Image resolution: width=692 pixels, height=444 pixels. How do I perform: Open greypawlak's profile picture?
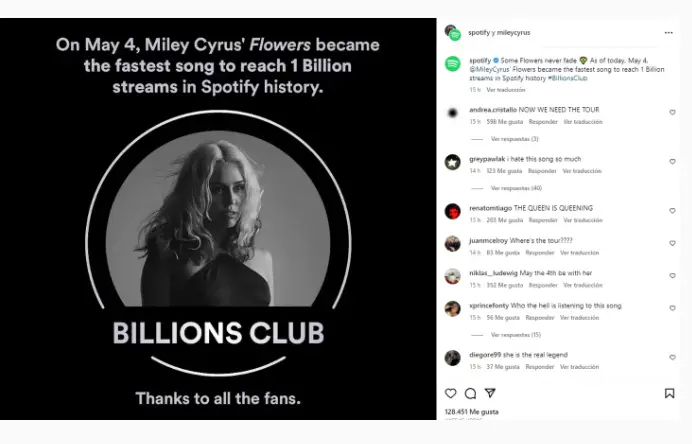[453, 162]
